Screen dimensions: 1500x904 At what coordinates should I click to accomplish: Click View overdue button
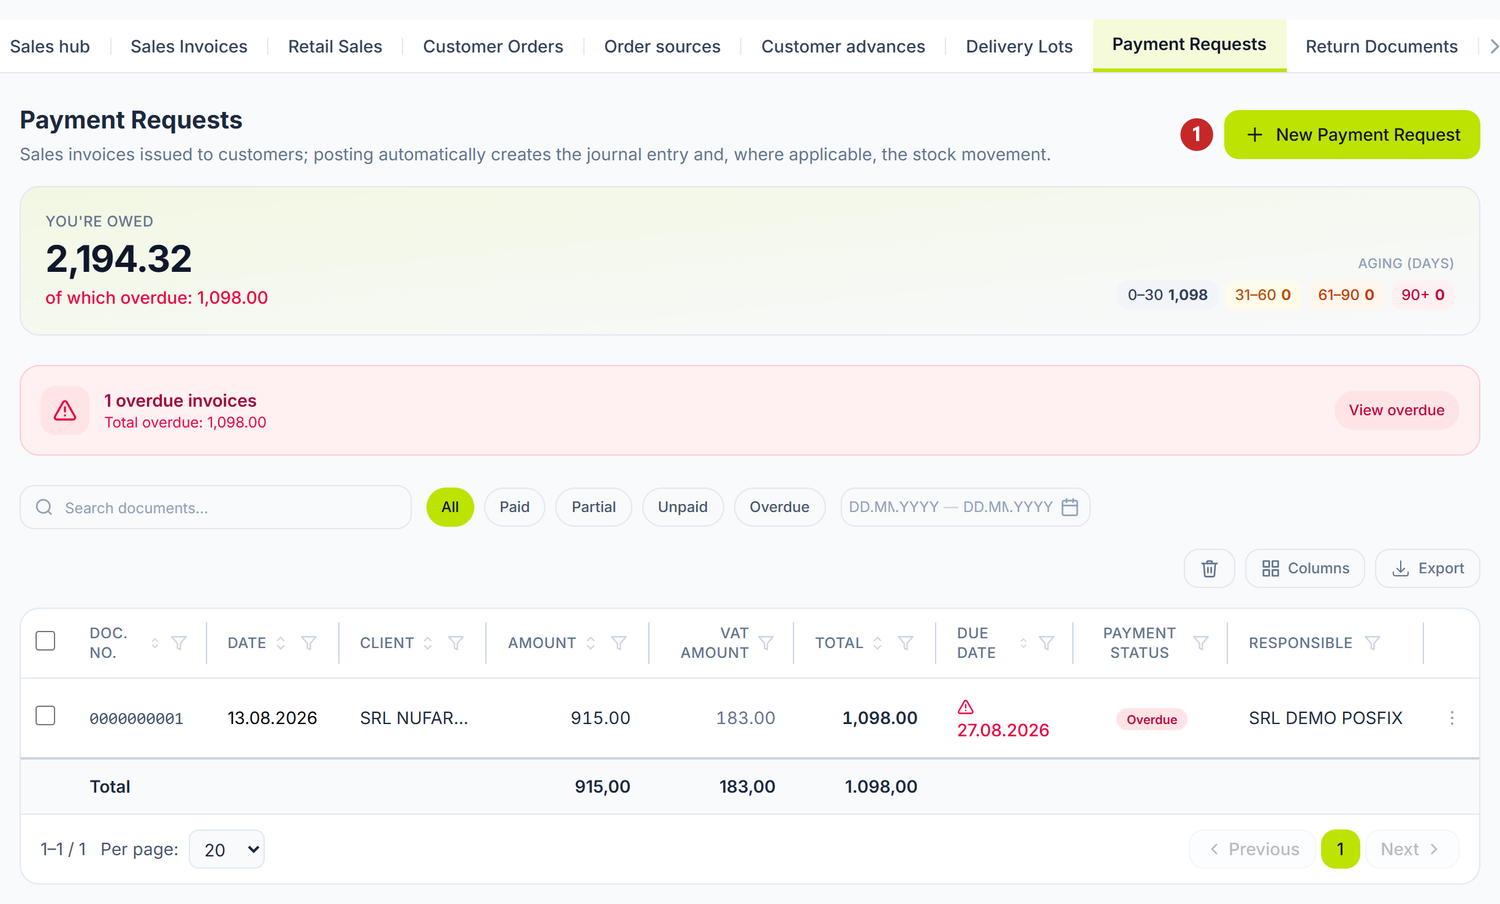pyautogui.click(x=1397, y=410)
